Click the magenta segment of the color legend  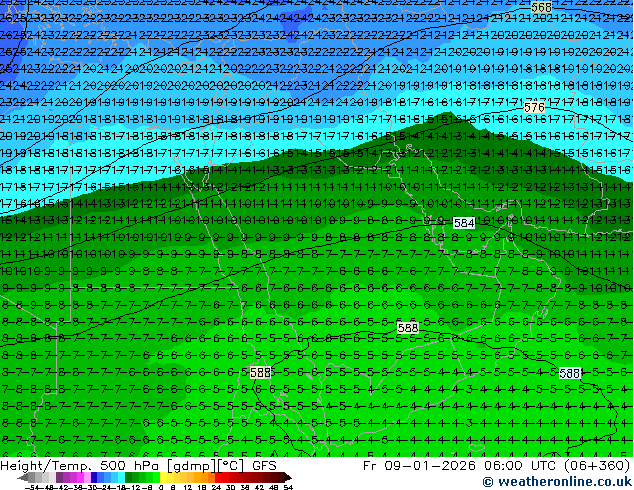(80, 477)
